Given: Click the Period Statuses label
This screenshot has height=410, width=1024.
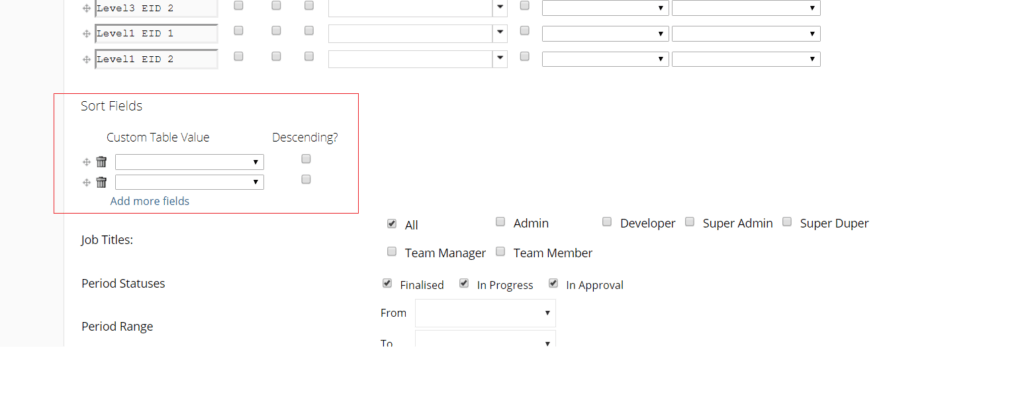Looking at the screenshot, I should 123,284.
